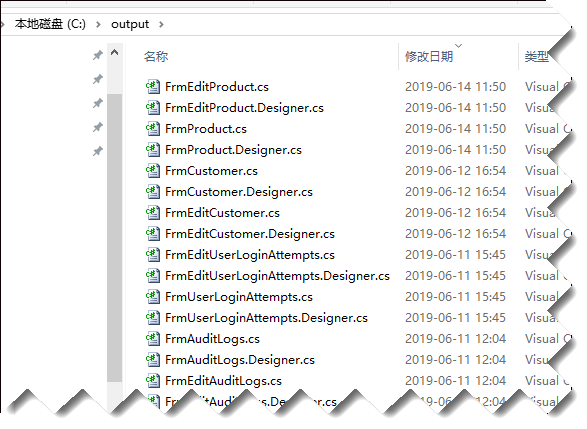
Task: Select the FrmCustomer.cs file icon
Action: coord(153,170)
